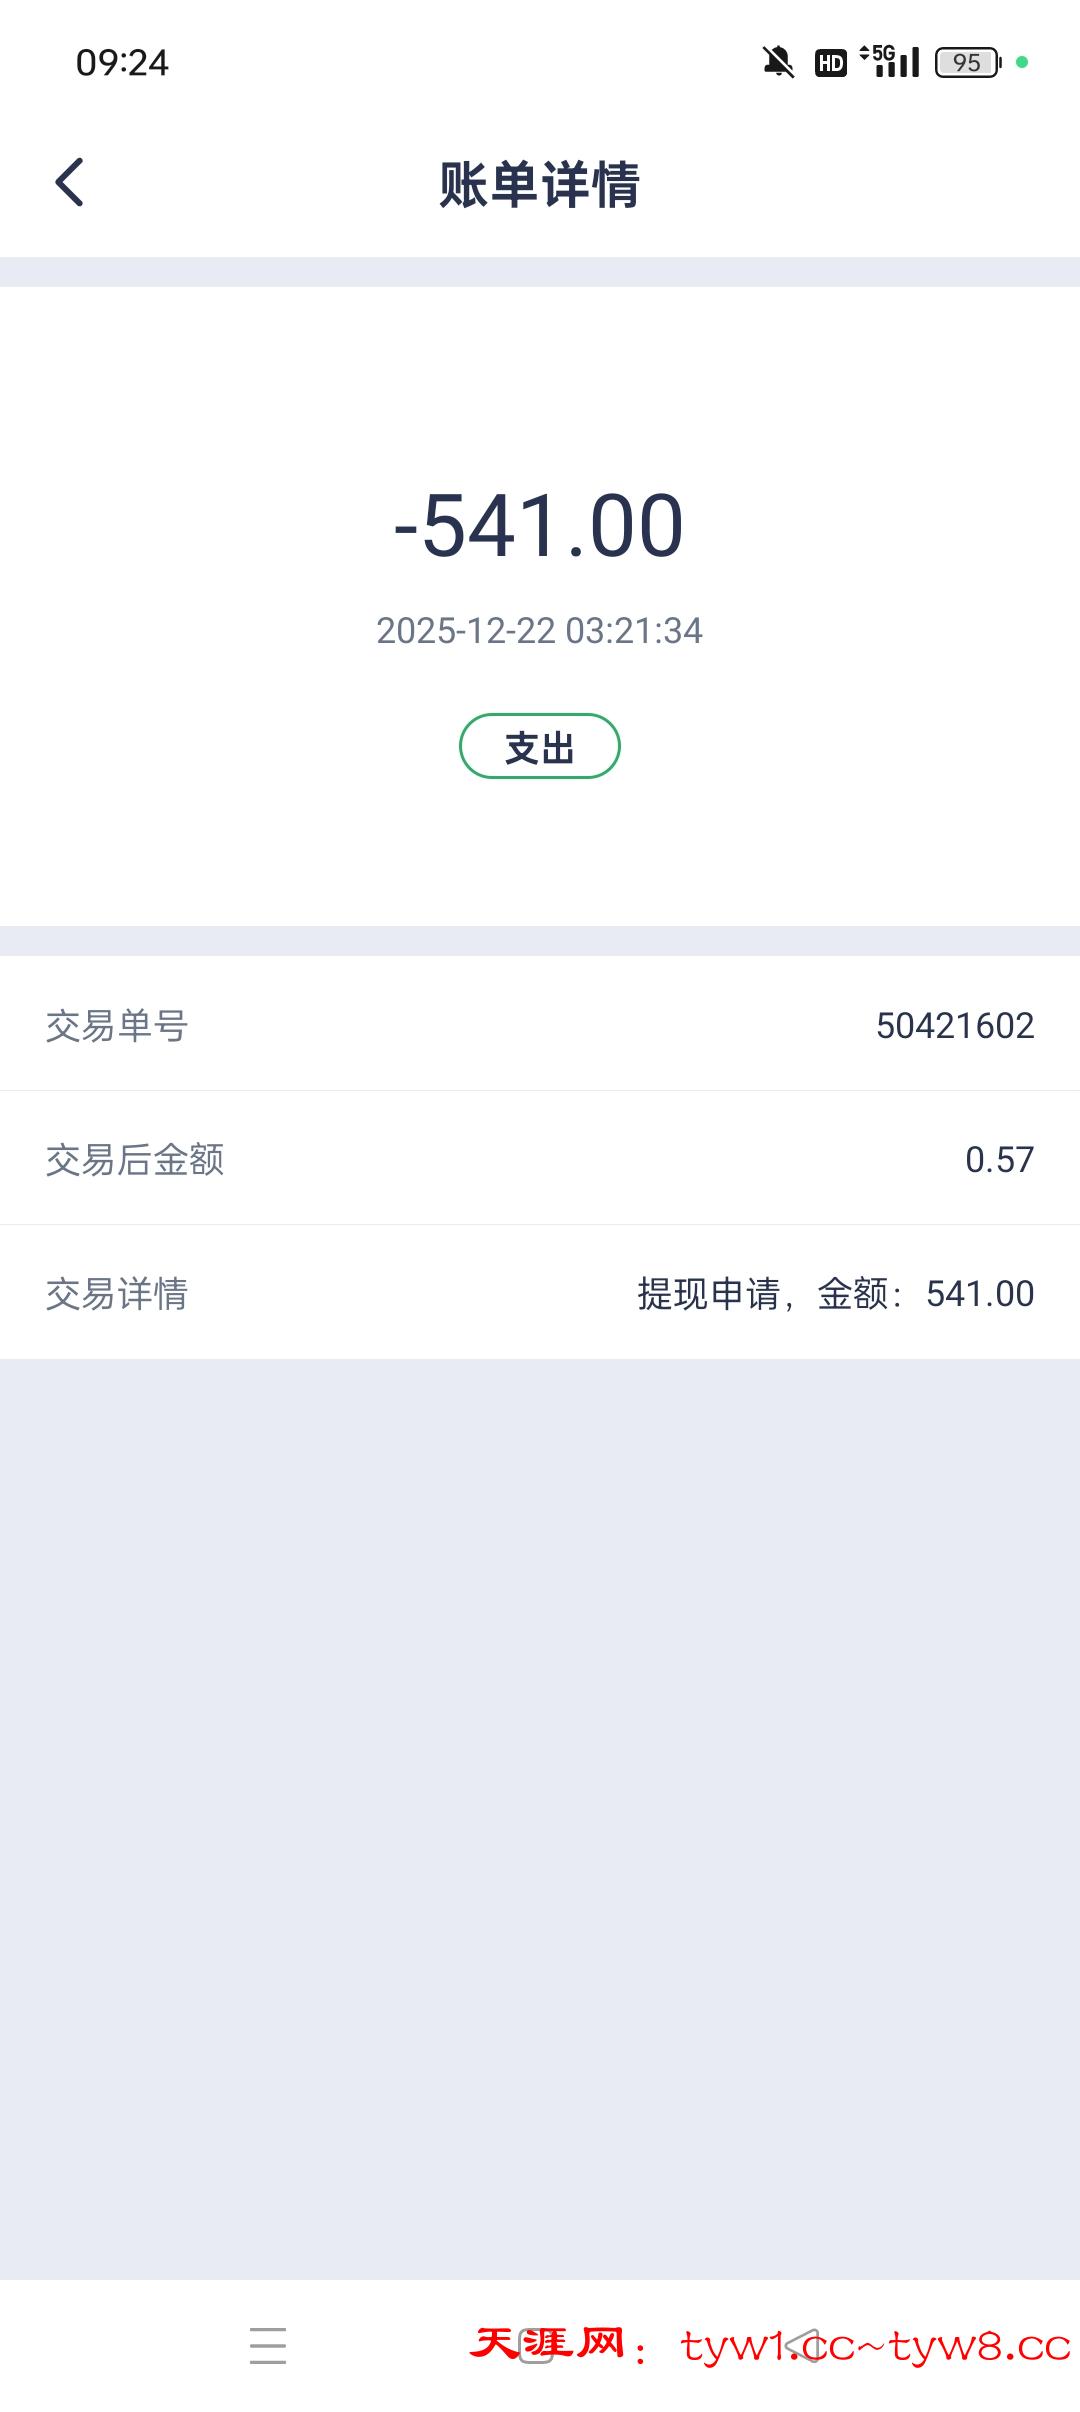
Task: Open the three-line navigation bar menu
Action: tap(268, 2345)
